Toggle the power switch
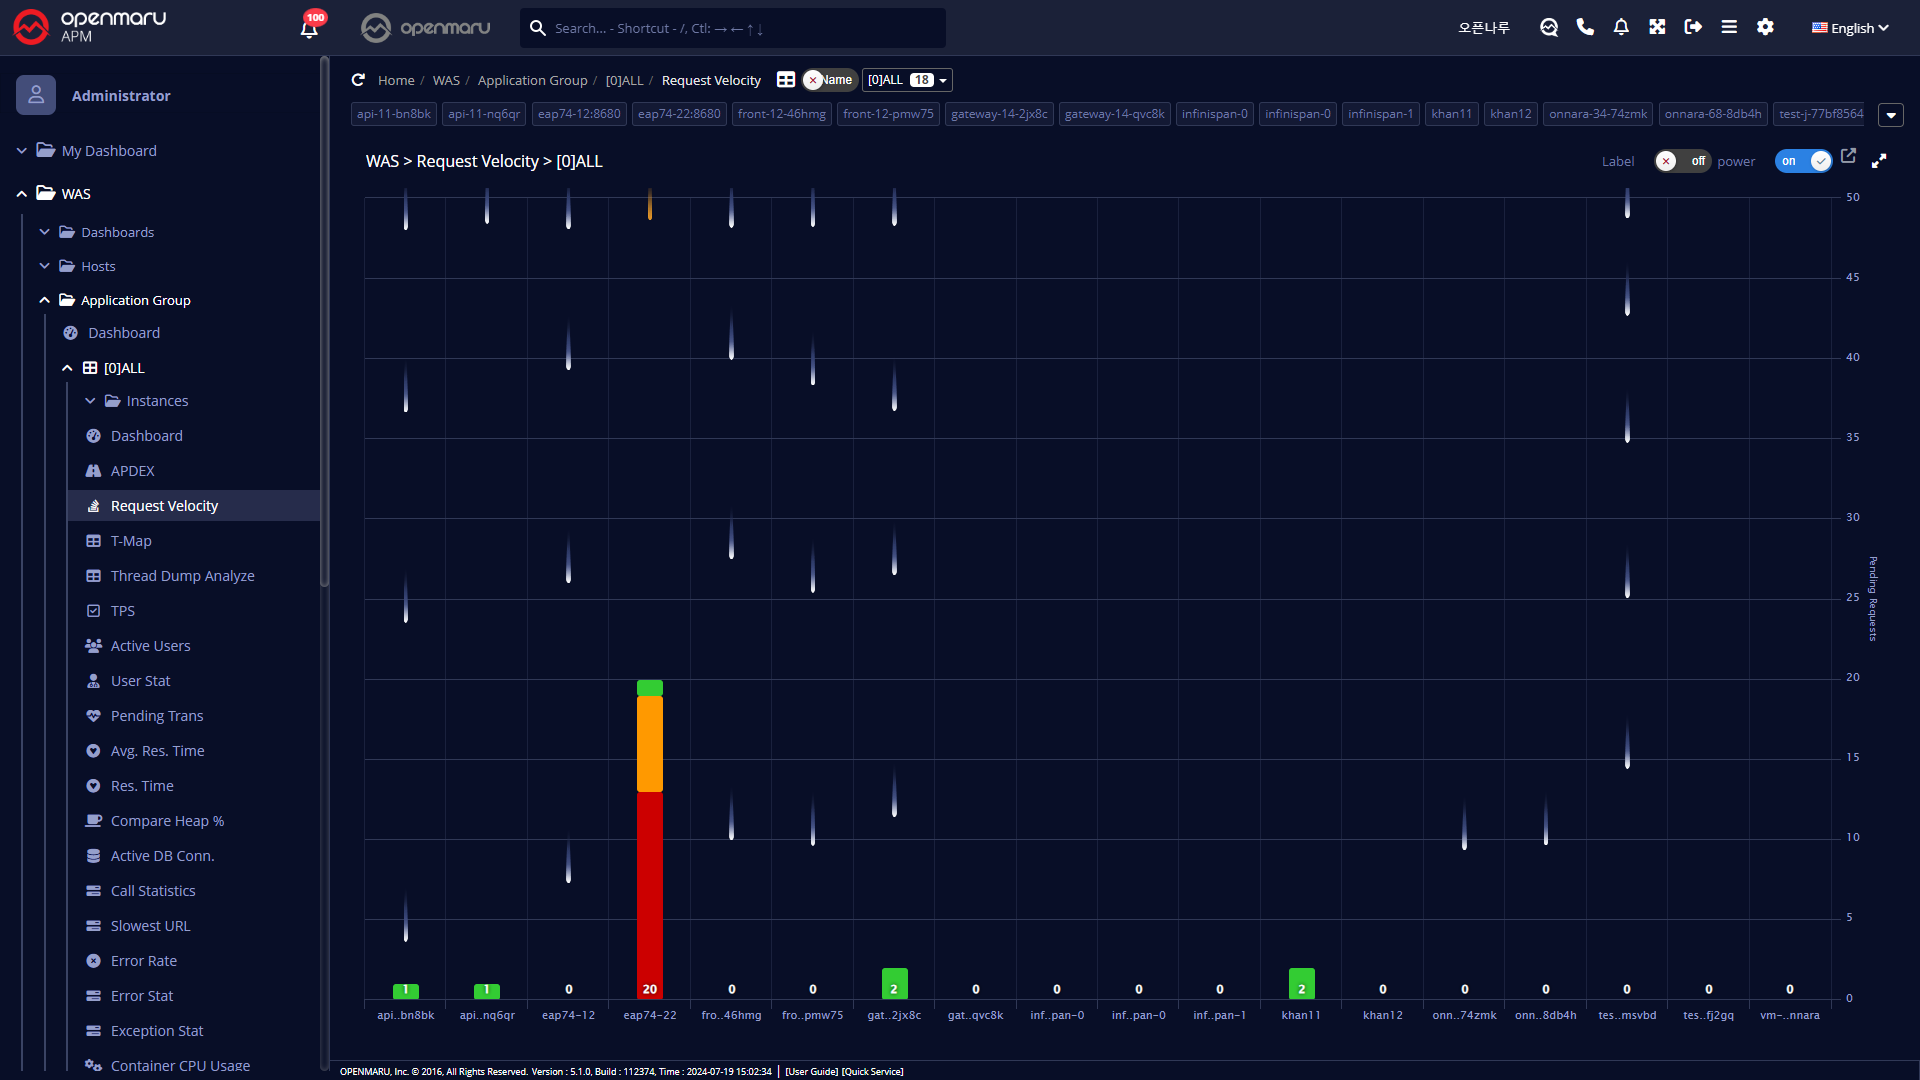 point(1803,161)
